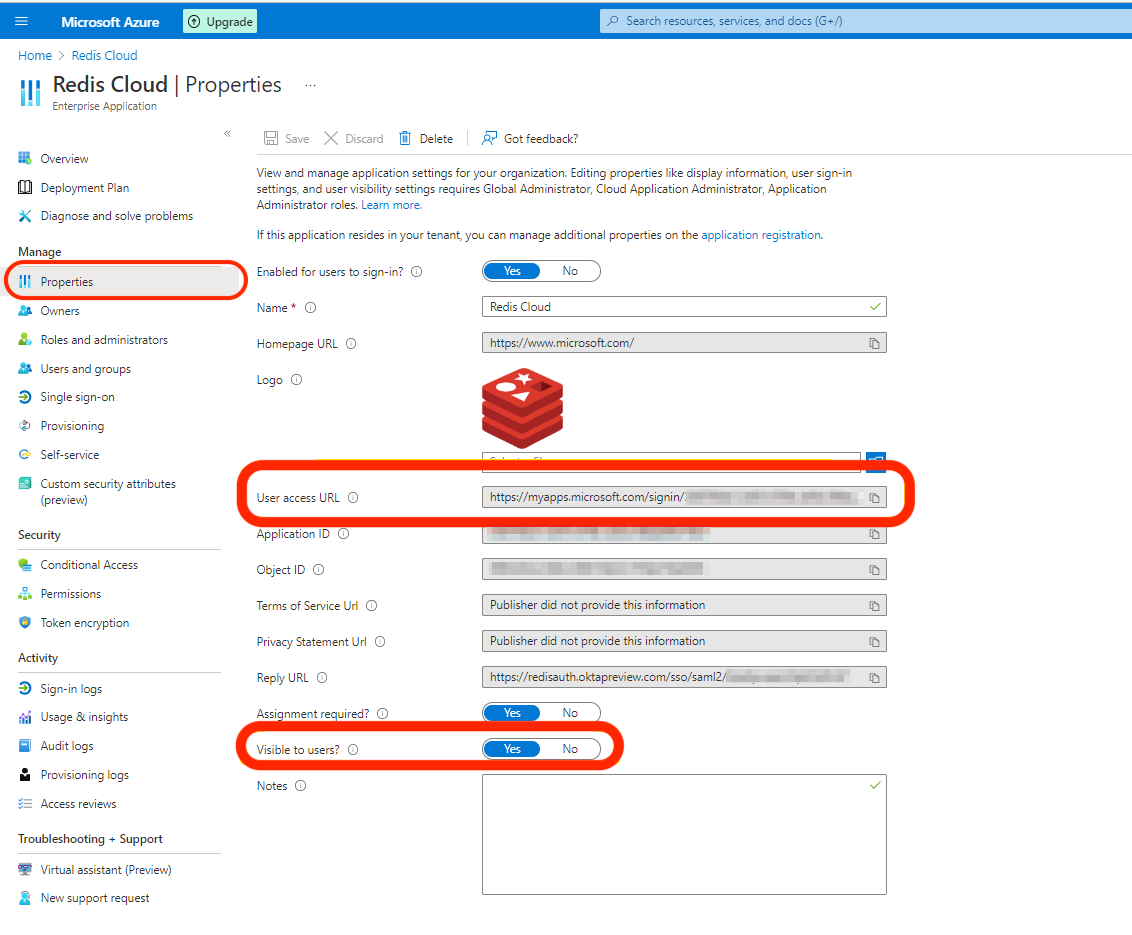This screenshot has height=935, width=1132.
Task: Open the ellipsis more options menu
Action: tap(310, 85)
